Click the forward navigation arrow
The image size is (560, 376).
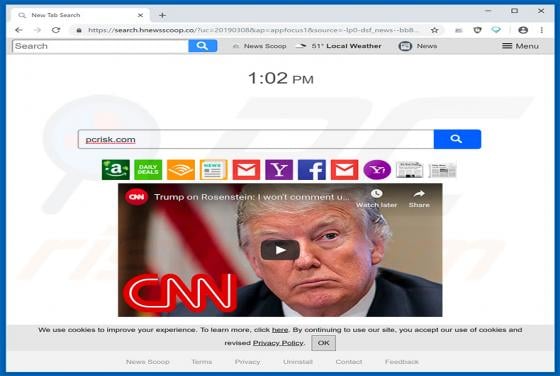coord(37,30)
